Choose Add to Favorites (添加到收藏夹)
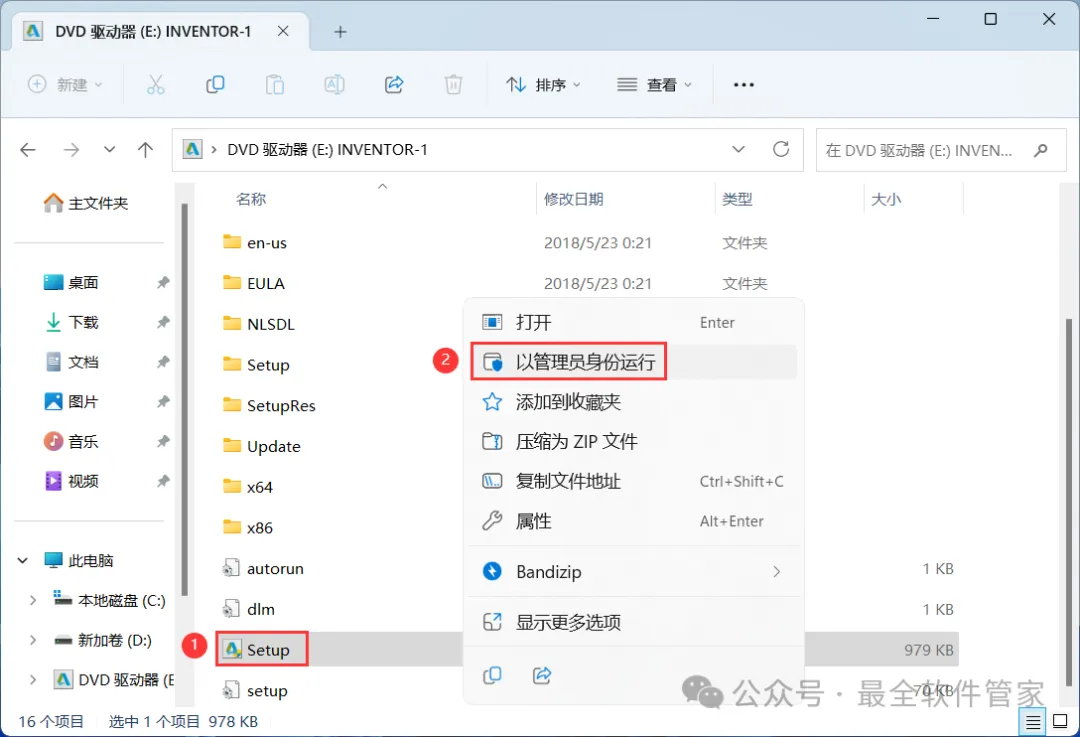The width and height of the screenshot is (1080, 737). tap(633, 402)
